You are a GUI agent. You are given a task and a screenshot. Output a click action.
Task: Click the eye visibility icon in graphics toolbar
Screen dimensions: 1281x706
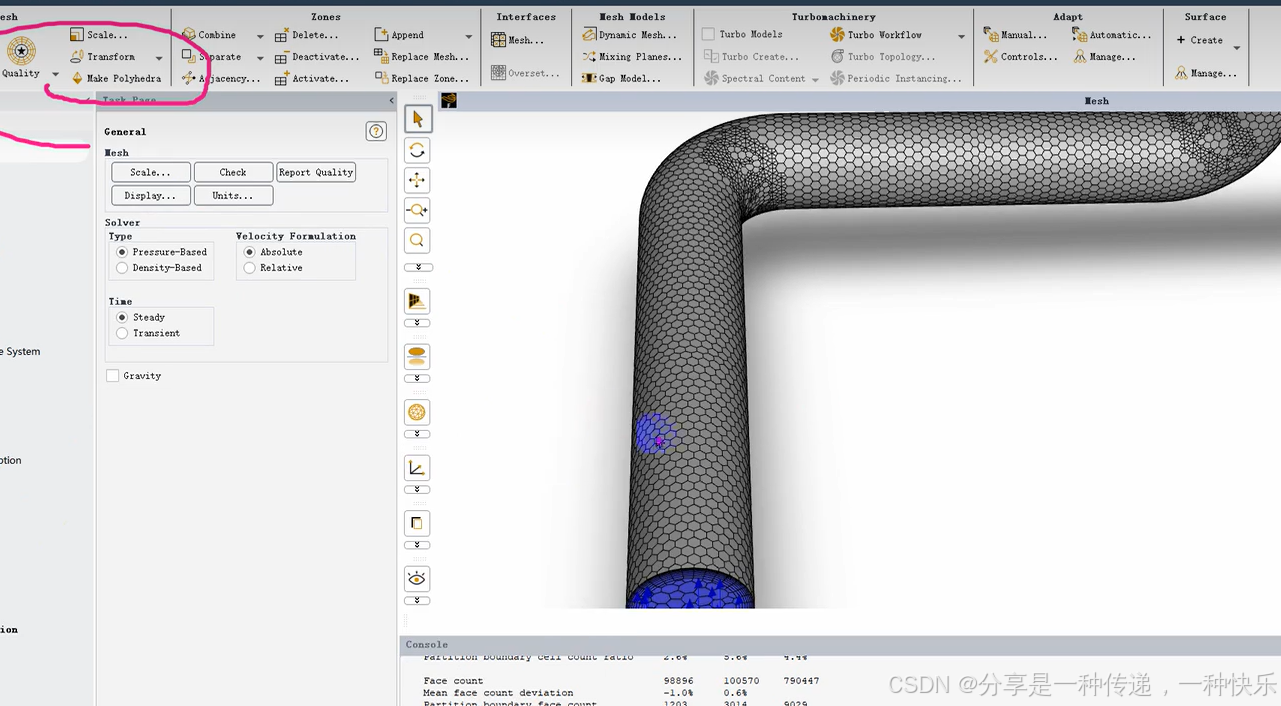coord(418,578)
